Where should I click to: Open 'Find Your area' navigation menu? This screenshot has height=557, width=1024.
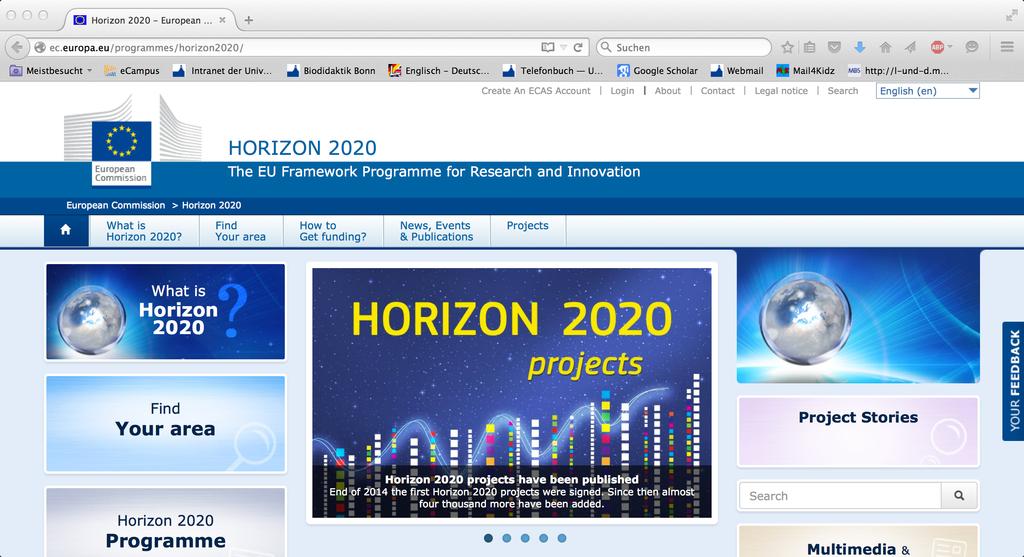pyautogui.click(x=240, y=231)
